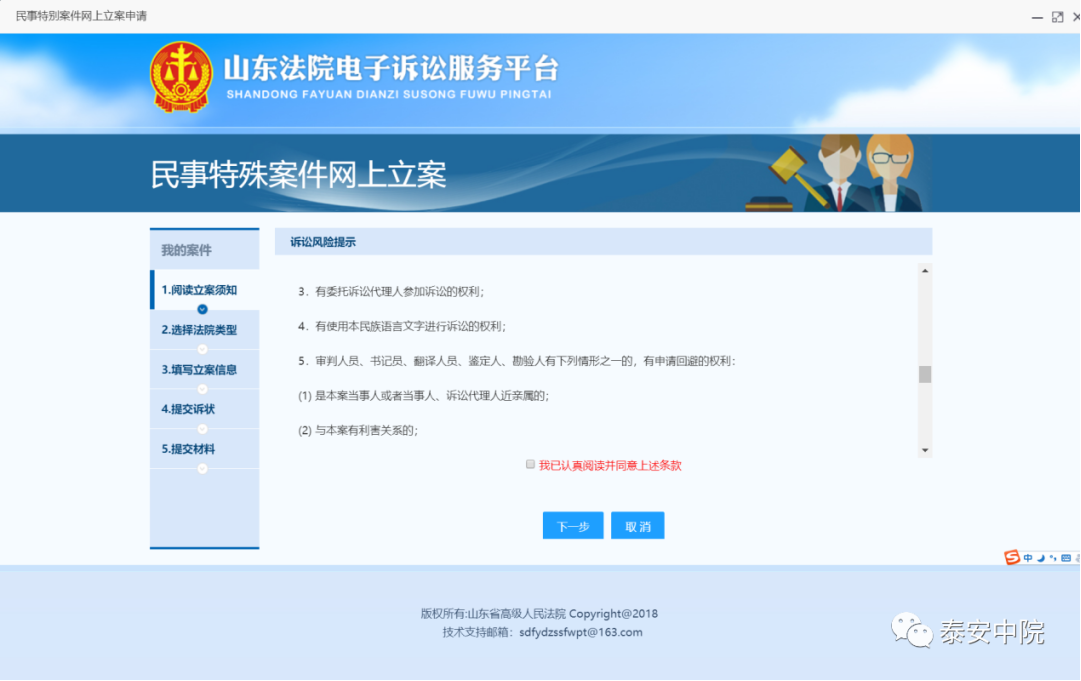Check the 我已认真阅读并同意上述条款 checkbox
The width and height of the screenshot is (1081, 681).
point(530,465)
